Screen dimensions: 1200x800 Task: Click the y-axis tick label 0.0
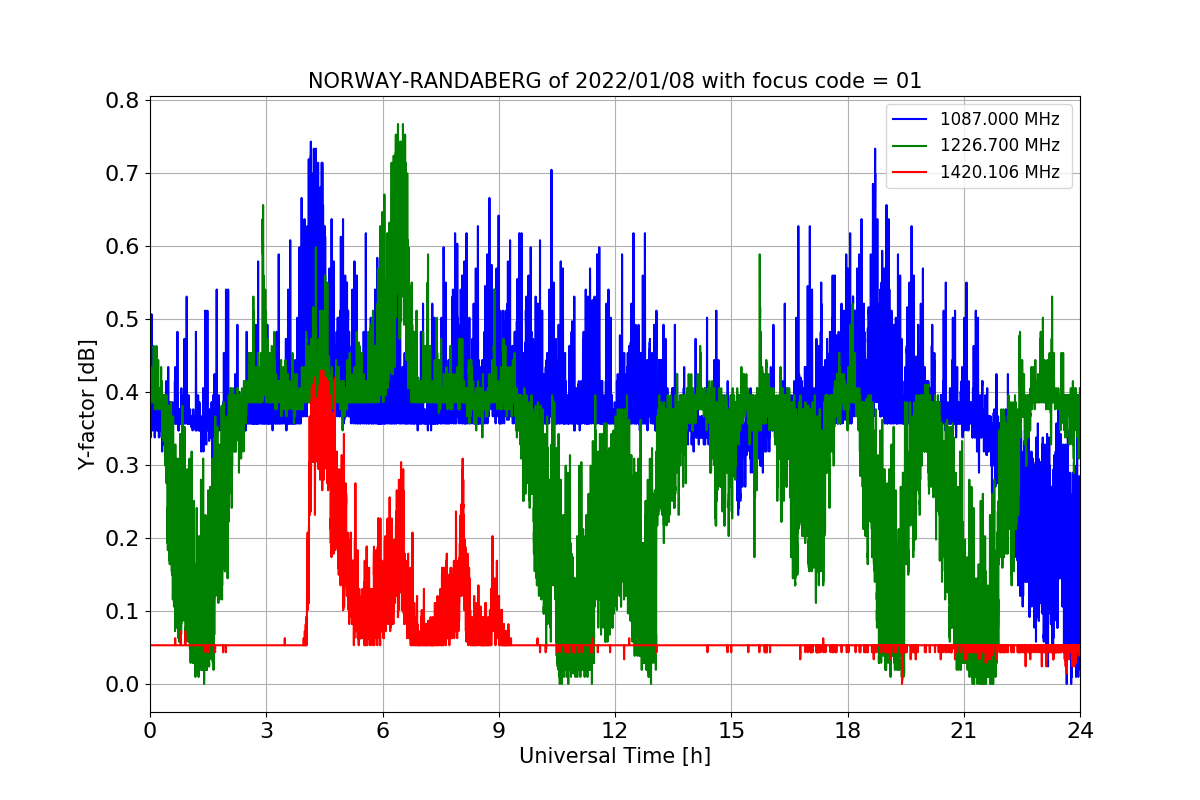(x=123, y=685)
